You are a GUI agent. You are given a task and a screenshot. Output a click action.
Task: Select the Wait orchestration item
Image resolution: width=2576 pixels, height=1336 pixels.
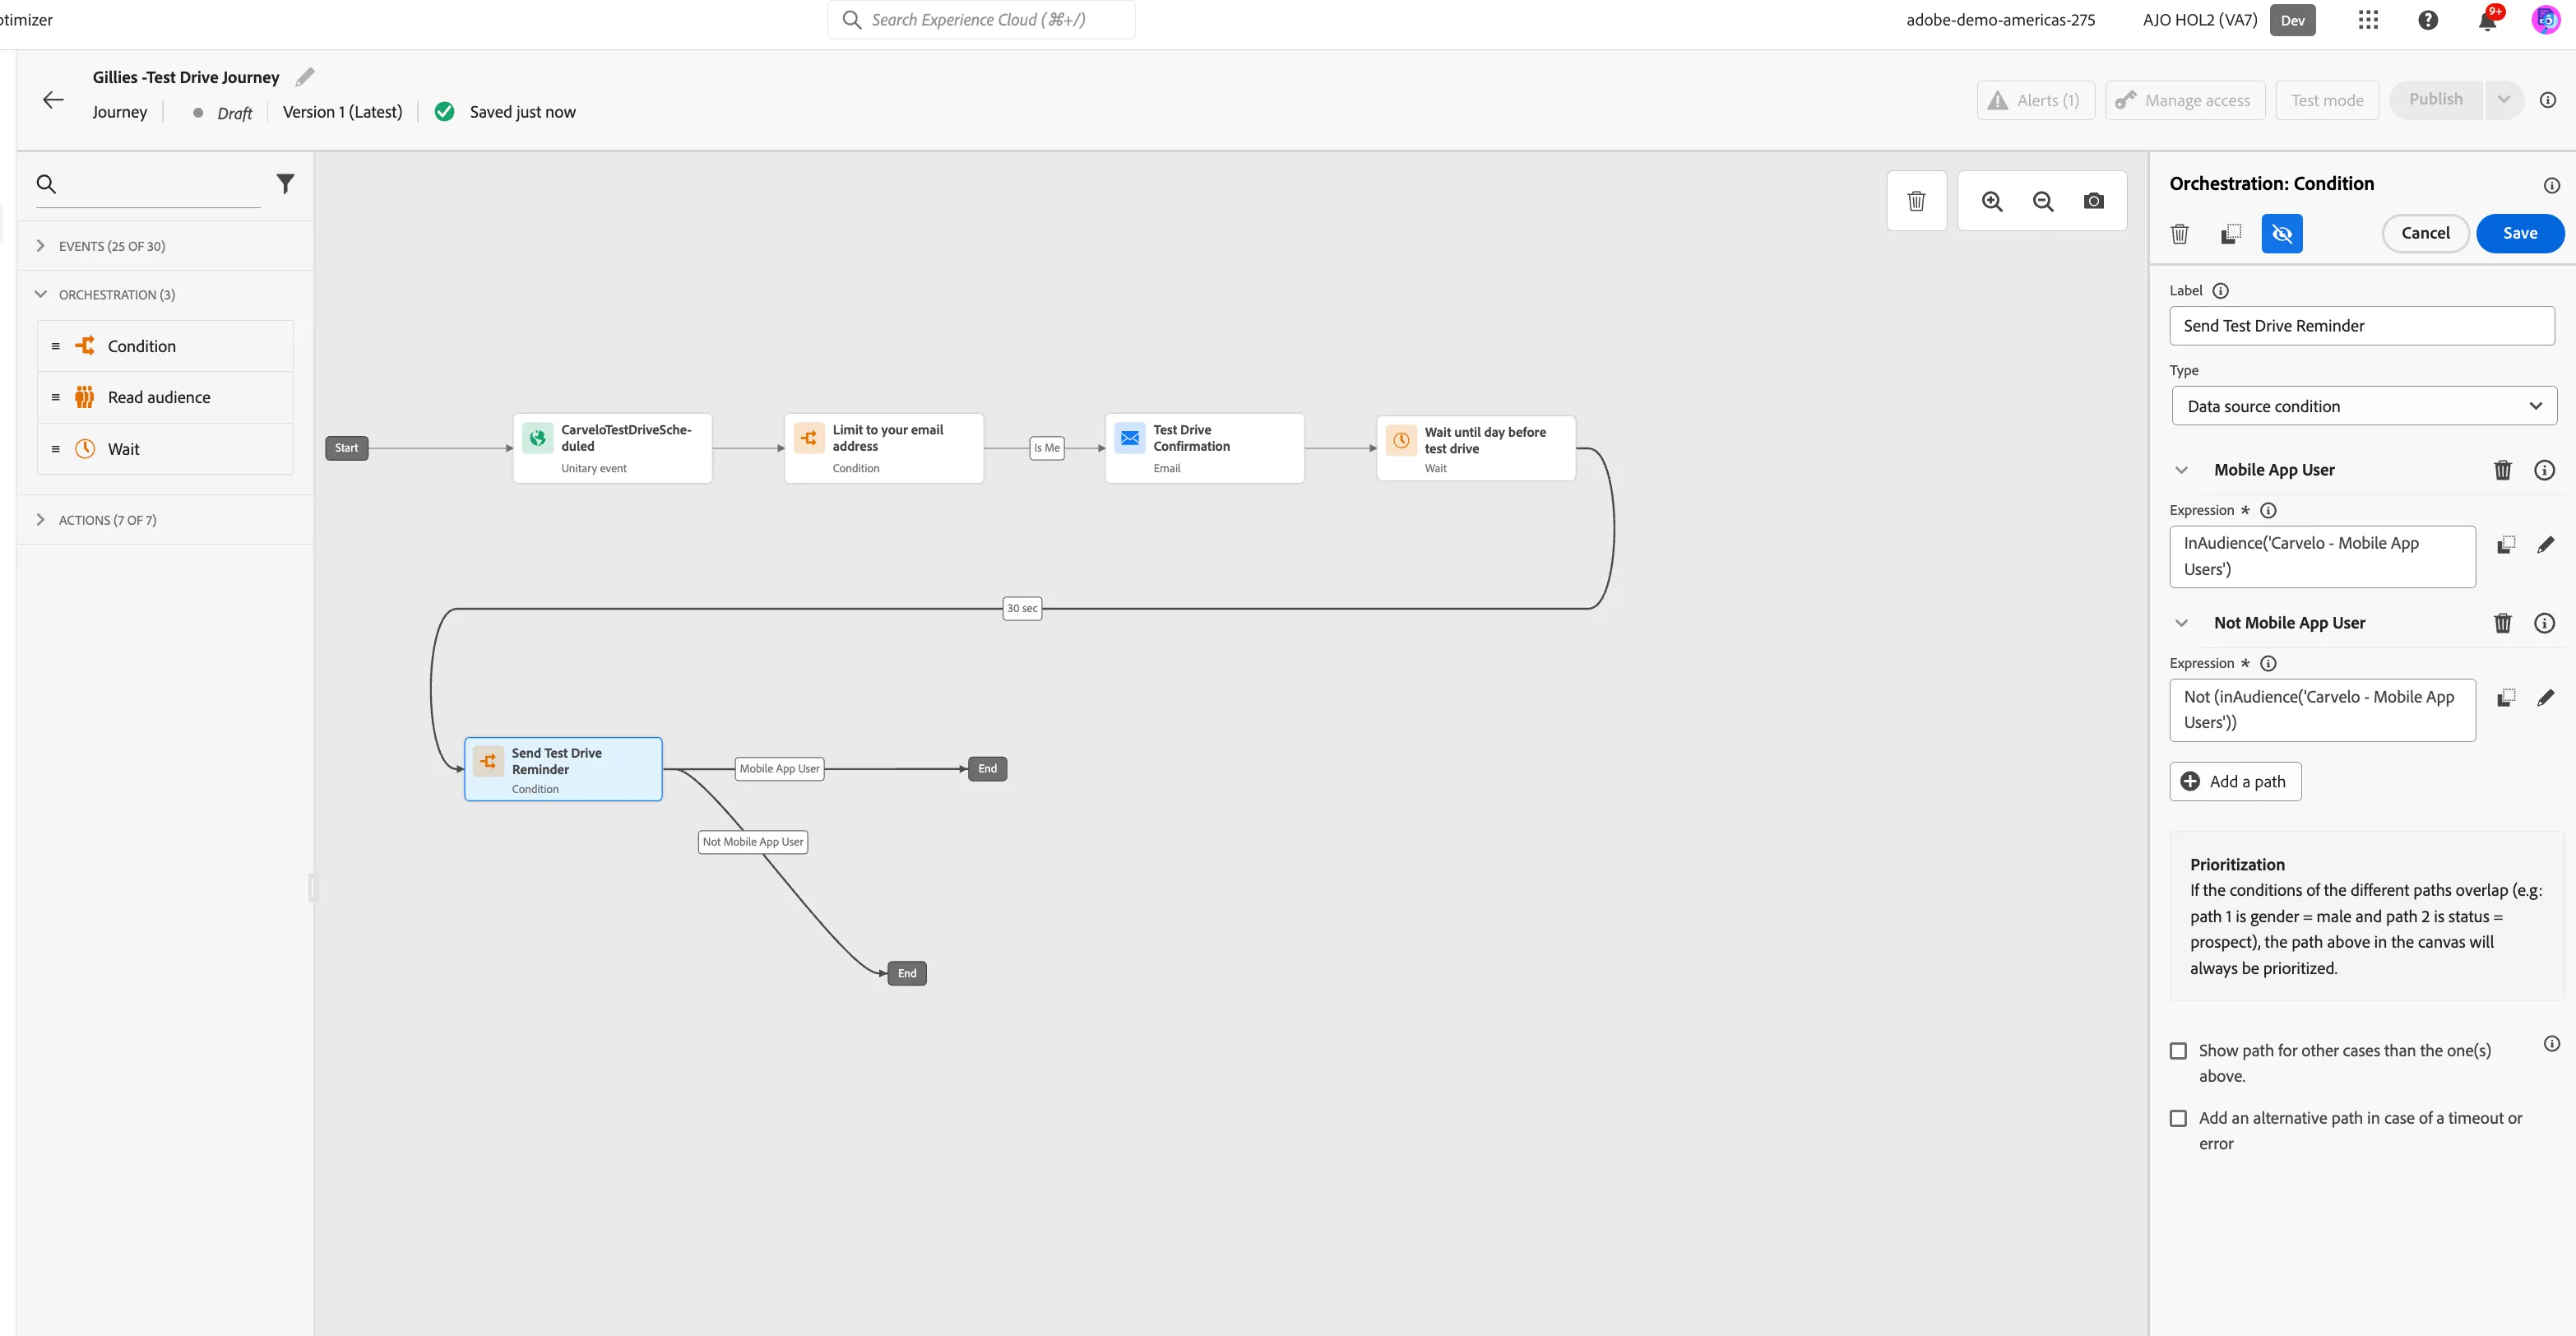165,449
